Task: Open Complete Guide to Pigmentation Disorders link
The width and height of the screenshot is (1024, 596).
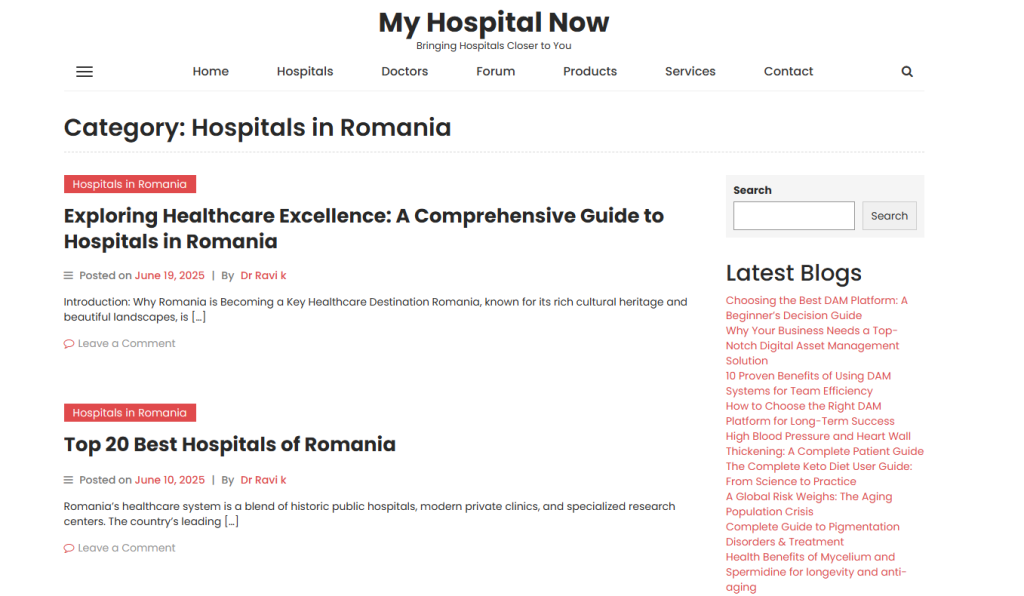Action: (812, 534)
